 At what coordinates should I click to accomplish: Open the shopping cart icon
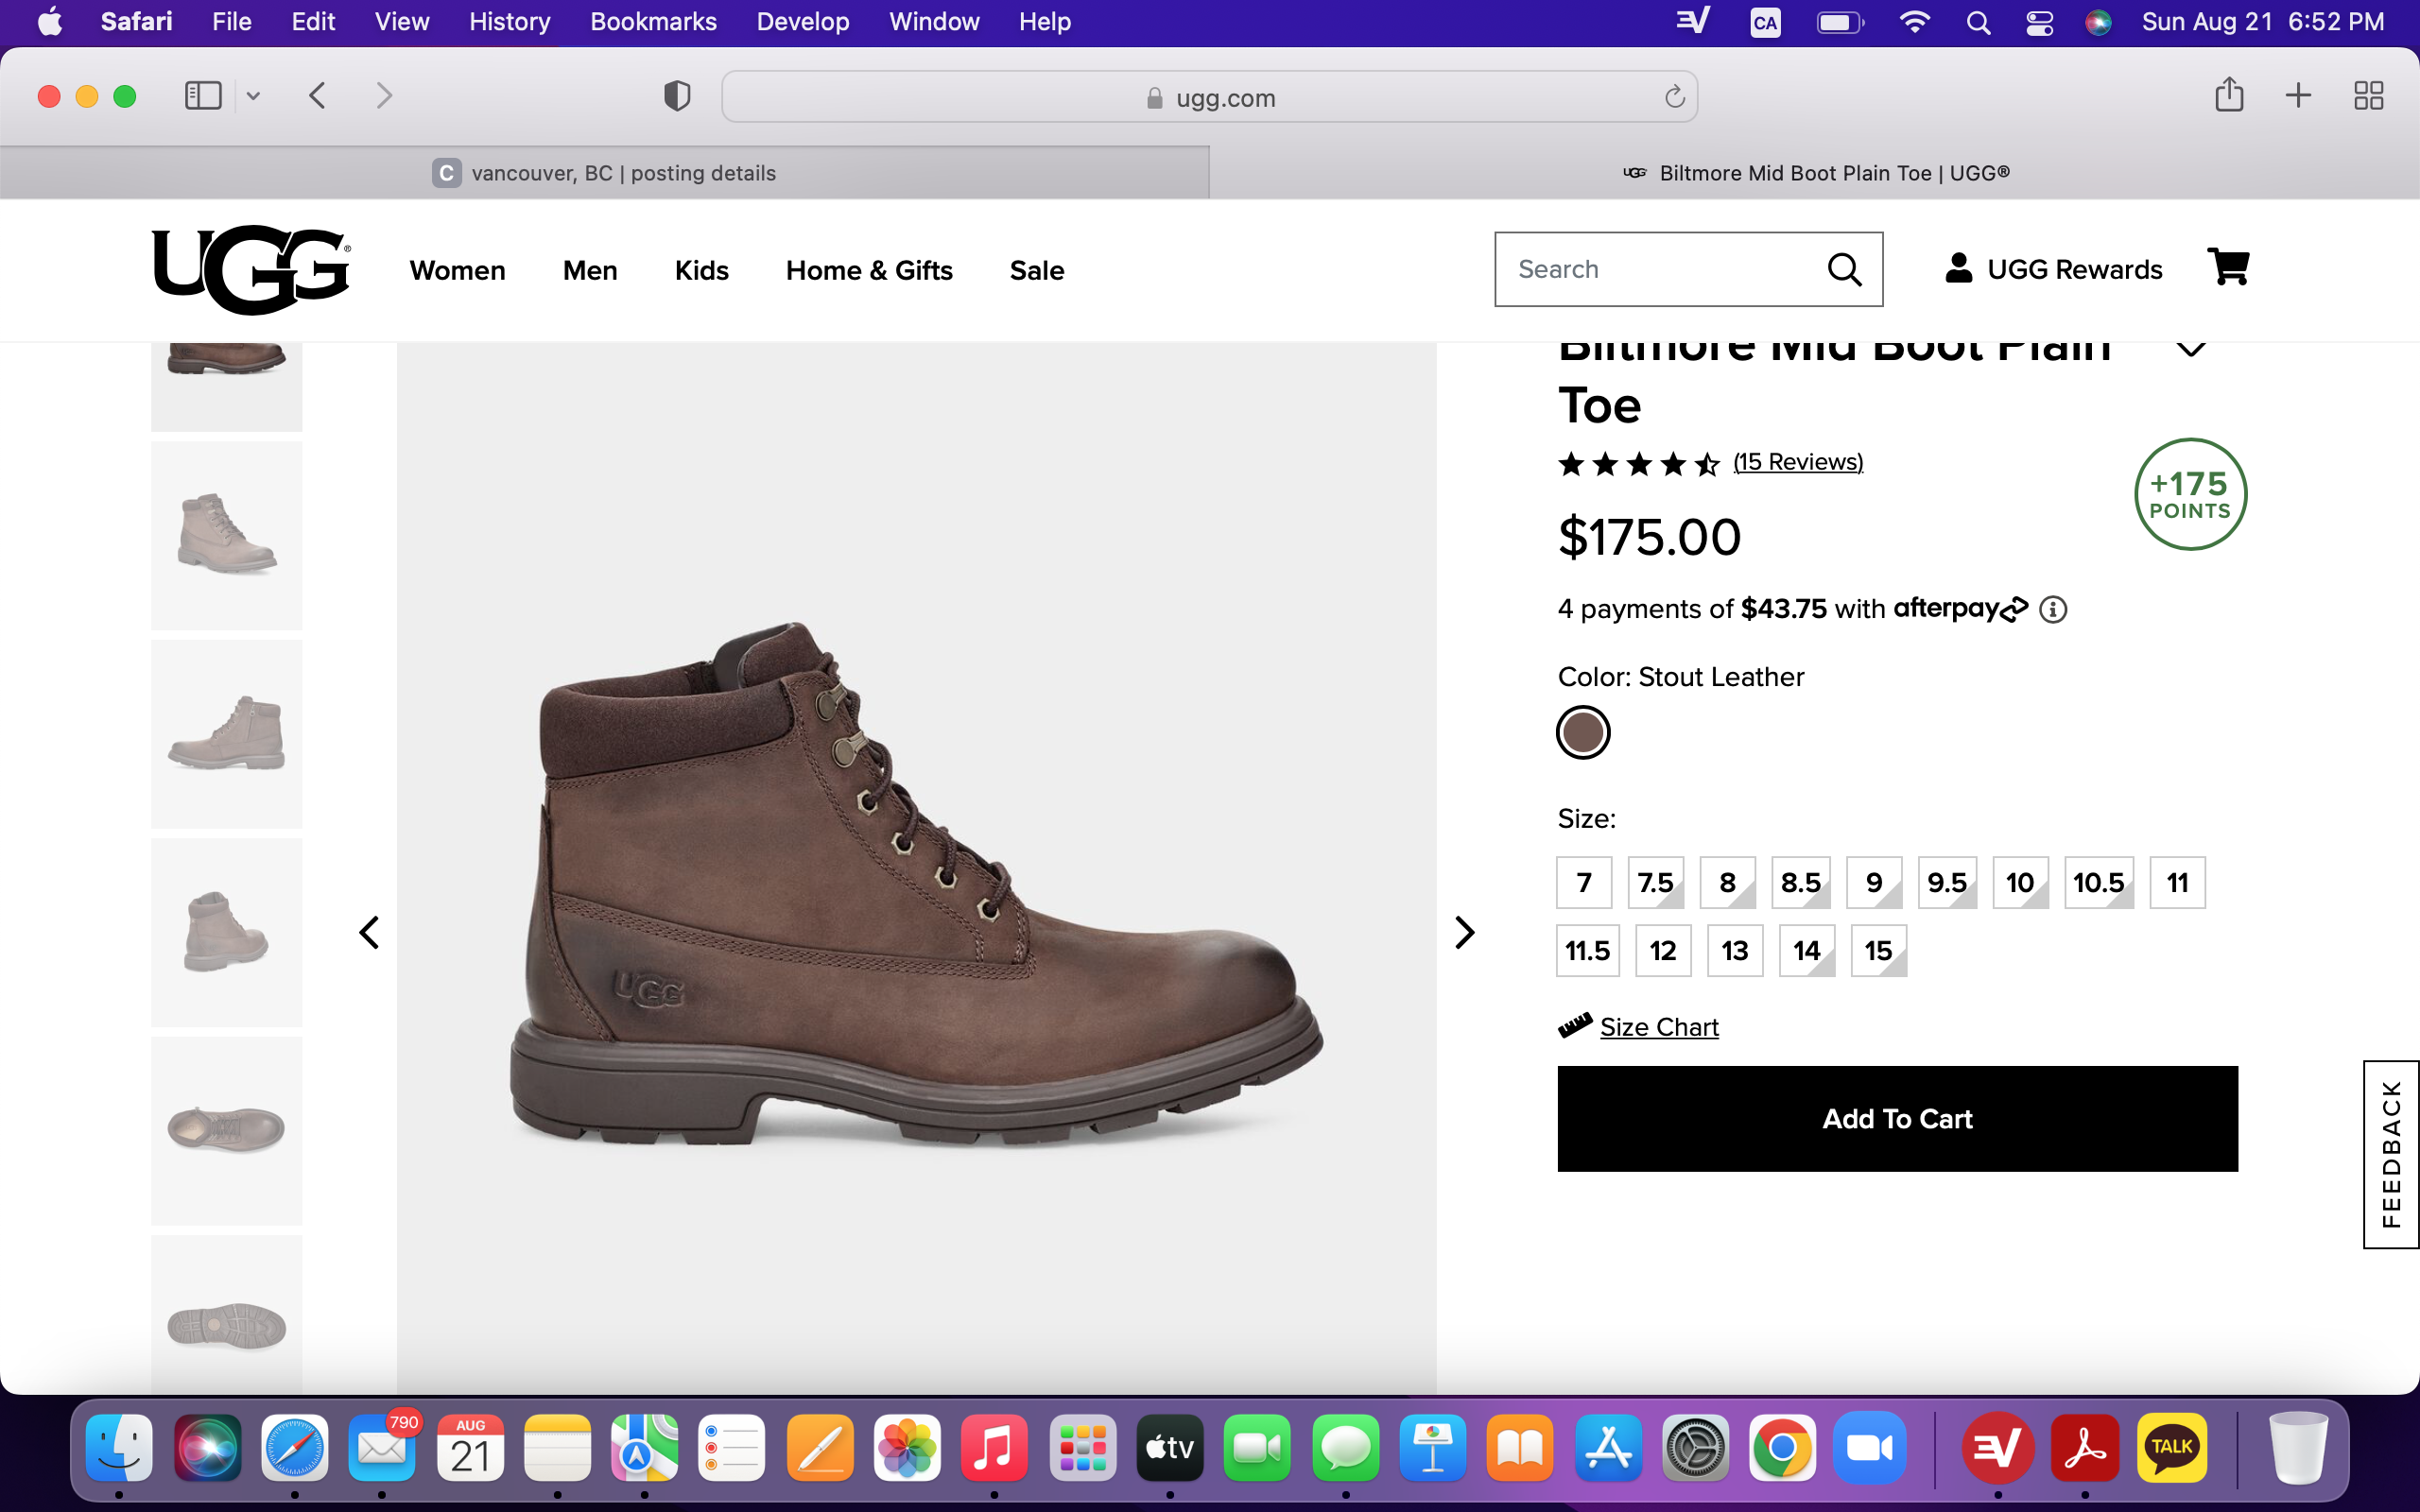pos(2228,267)
